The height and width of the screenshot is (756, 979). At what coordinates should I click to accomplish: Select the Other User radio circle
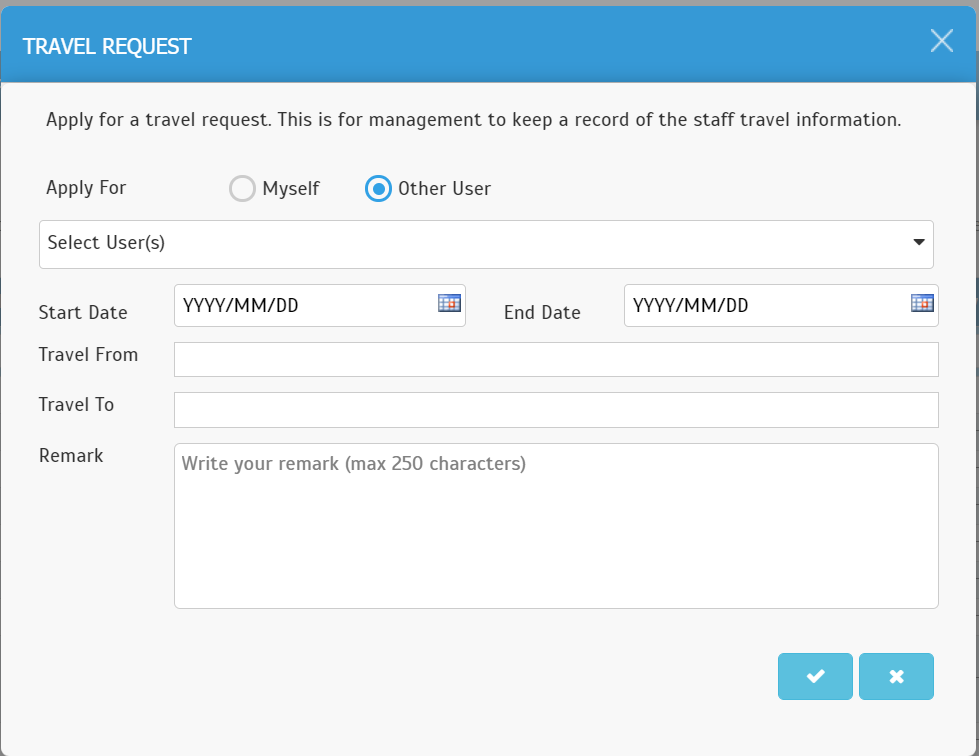pos(378,189)
